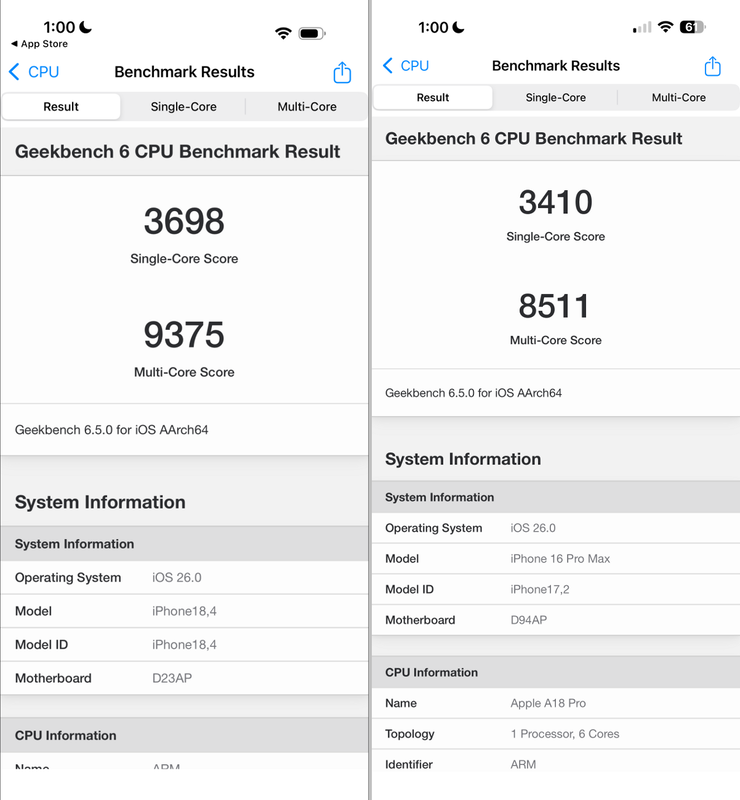Tap iPhone17,2 Model ID value

[540, 589]
